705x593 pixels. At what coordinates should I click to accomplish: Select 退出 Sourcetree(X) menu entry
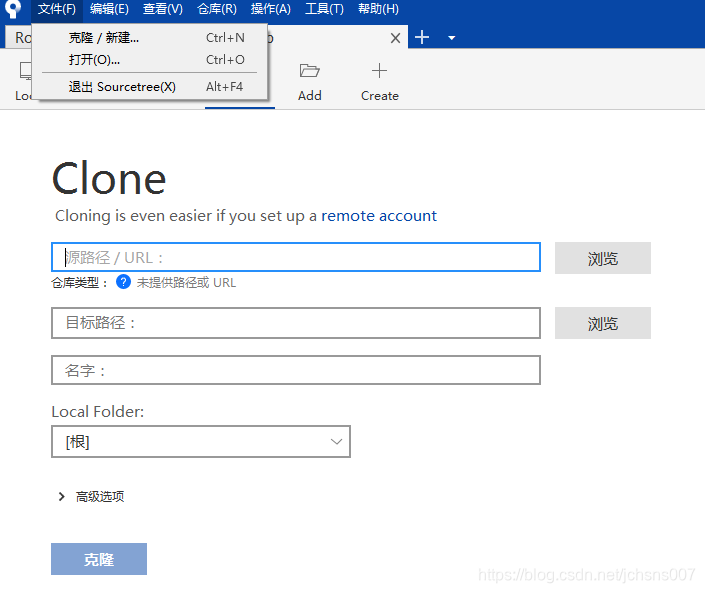(150, 87)
